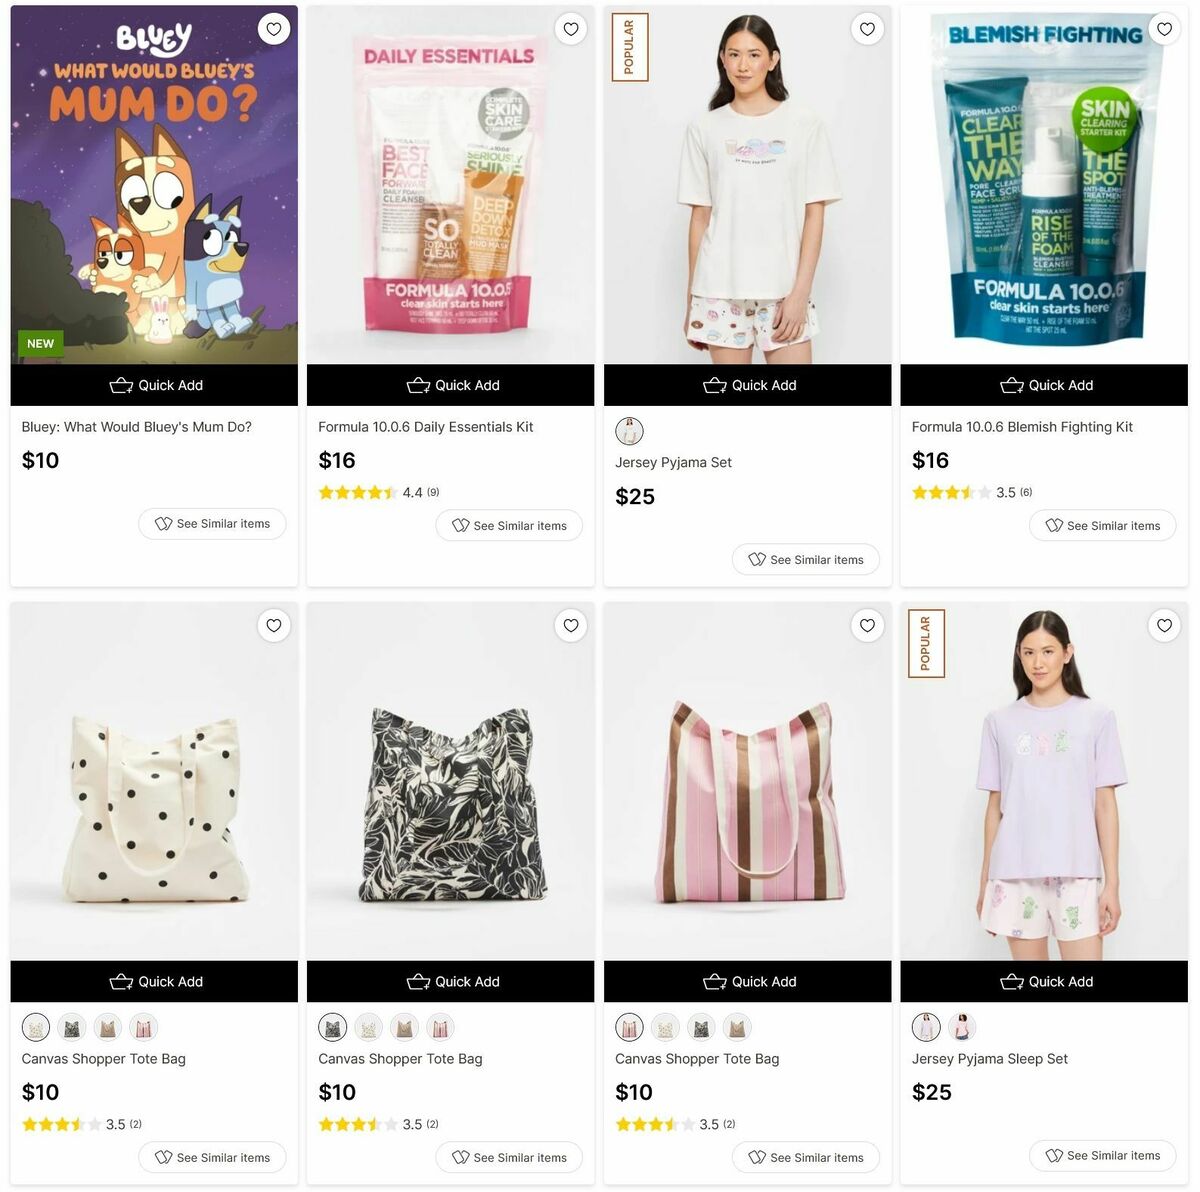See Similar items for Jersey Pyjama Sleep Set
Screen dimensions: 1200x1192
(1103, 1155)
